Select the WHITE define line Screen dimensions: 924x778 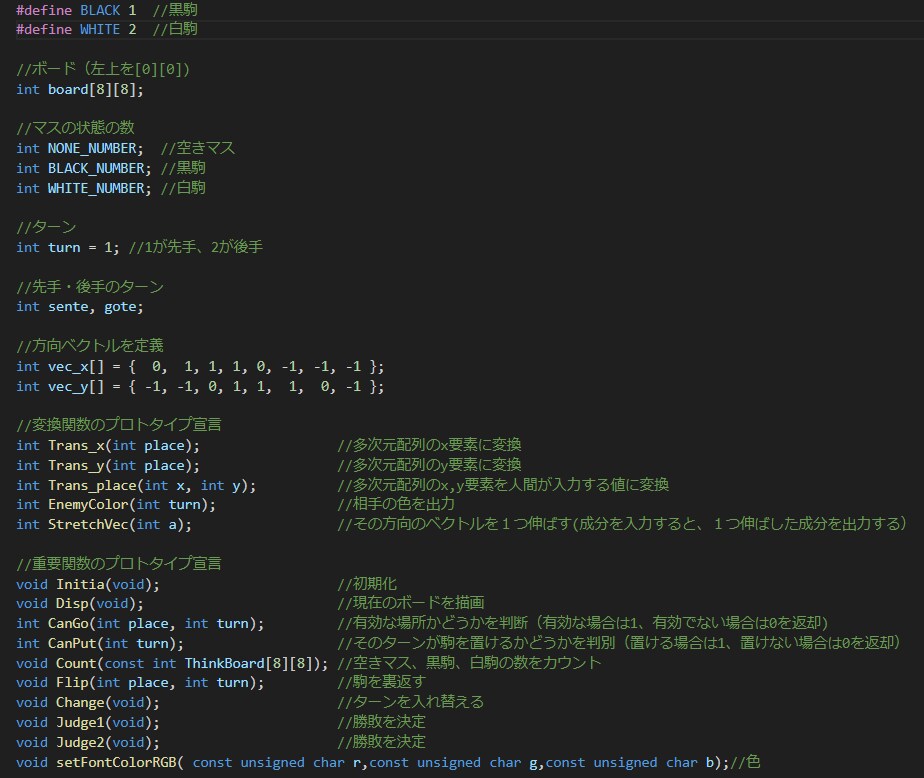click(100, 29)
